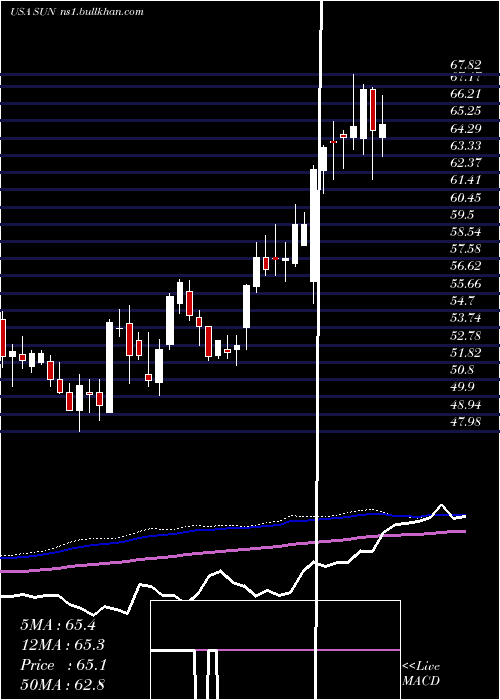Select the 50MA : 62.8 readout
The width and height of the screenshot is (500, 700).
62,684
